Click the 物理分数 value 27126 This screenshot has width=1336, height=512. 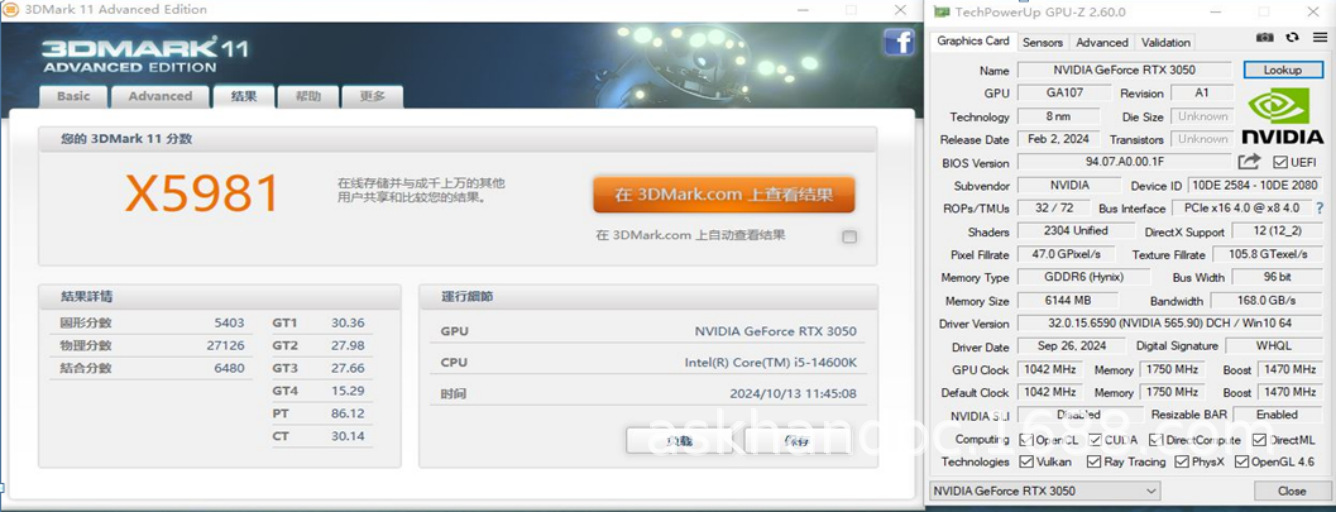click(x=225, y=346)
